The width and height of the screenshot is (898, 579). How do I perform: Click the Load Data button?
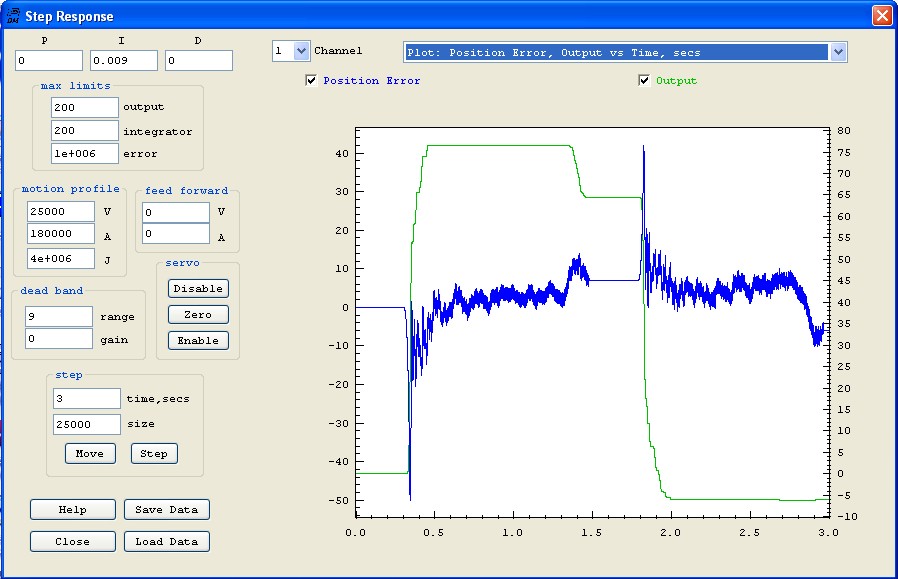[x=166, y=542]
